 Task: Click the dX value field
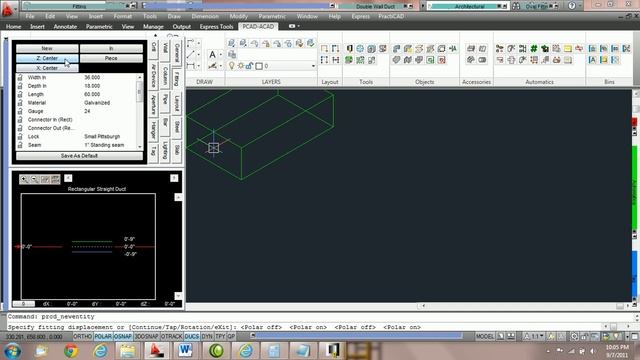pyautogui.click(x=72, y=304)
